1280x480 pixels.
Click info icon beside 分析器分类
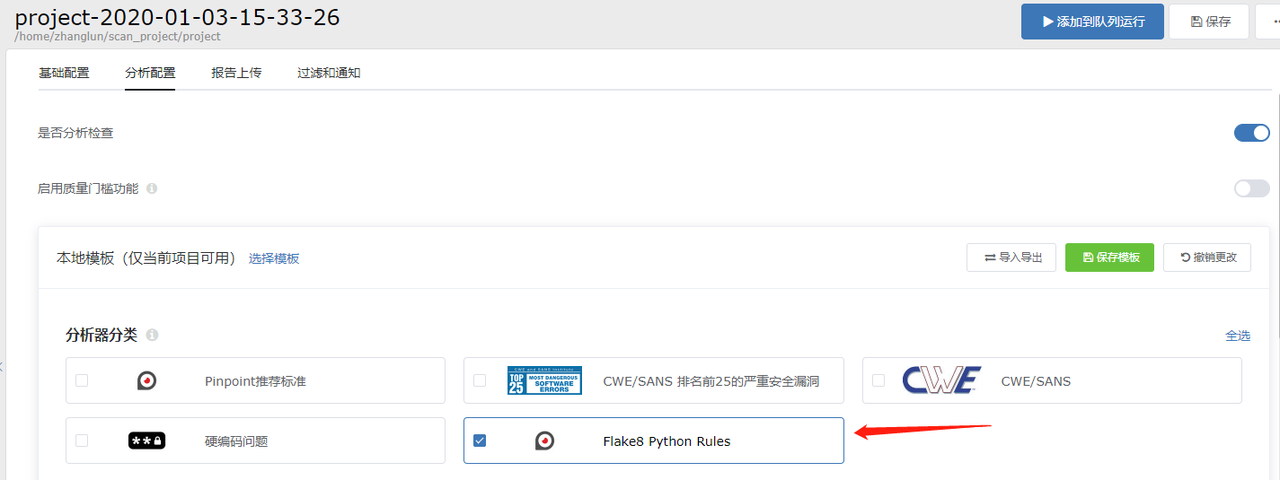click(x=152, y=335)
